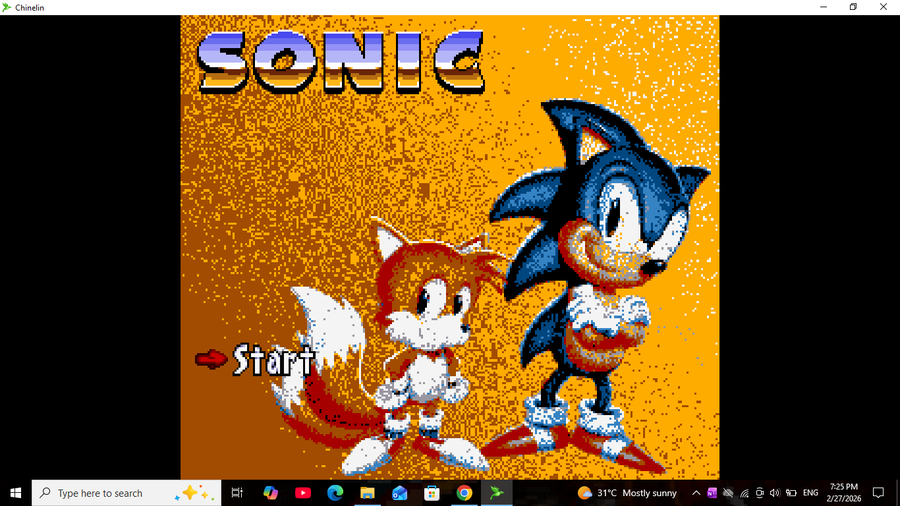900x506 pixels.
Task: Click the Meet Now tray icon
Action: pos(759,493)
